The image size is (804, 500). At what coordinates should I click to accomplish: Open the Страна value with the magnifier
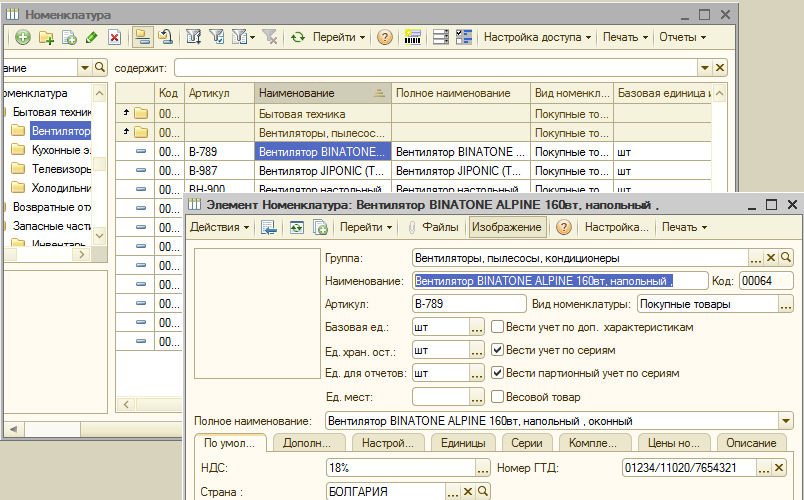pyautogui.click(x=483, y=491)
